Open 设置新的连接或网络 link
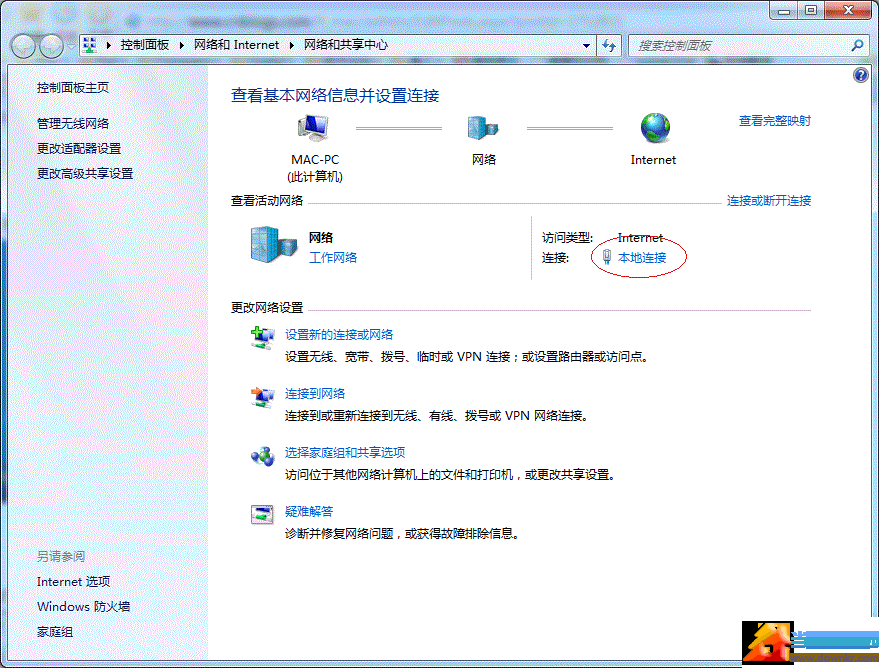Viewport: 879px width, 668px height. tap(339, 335)
